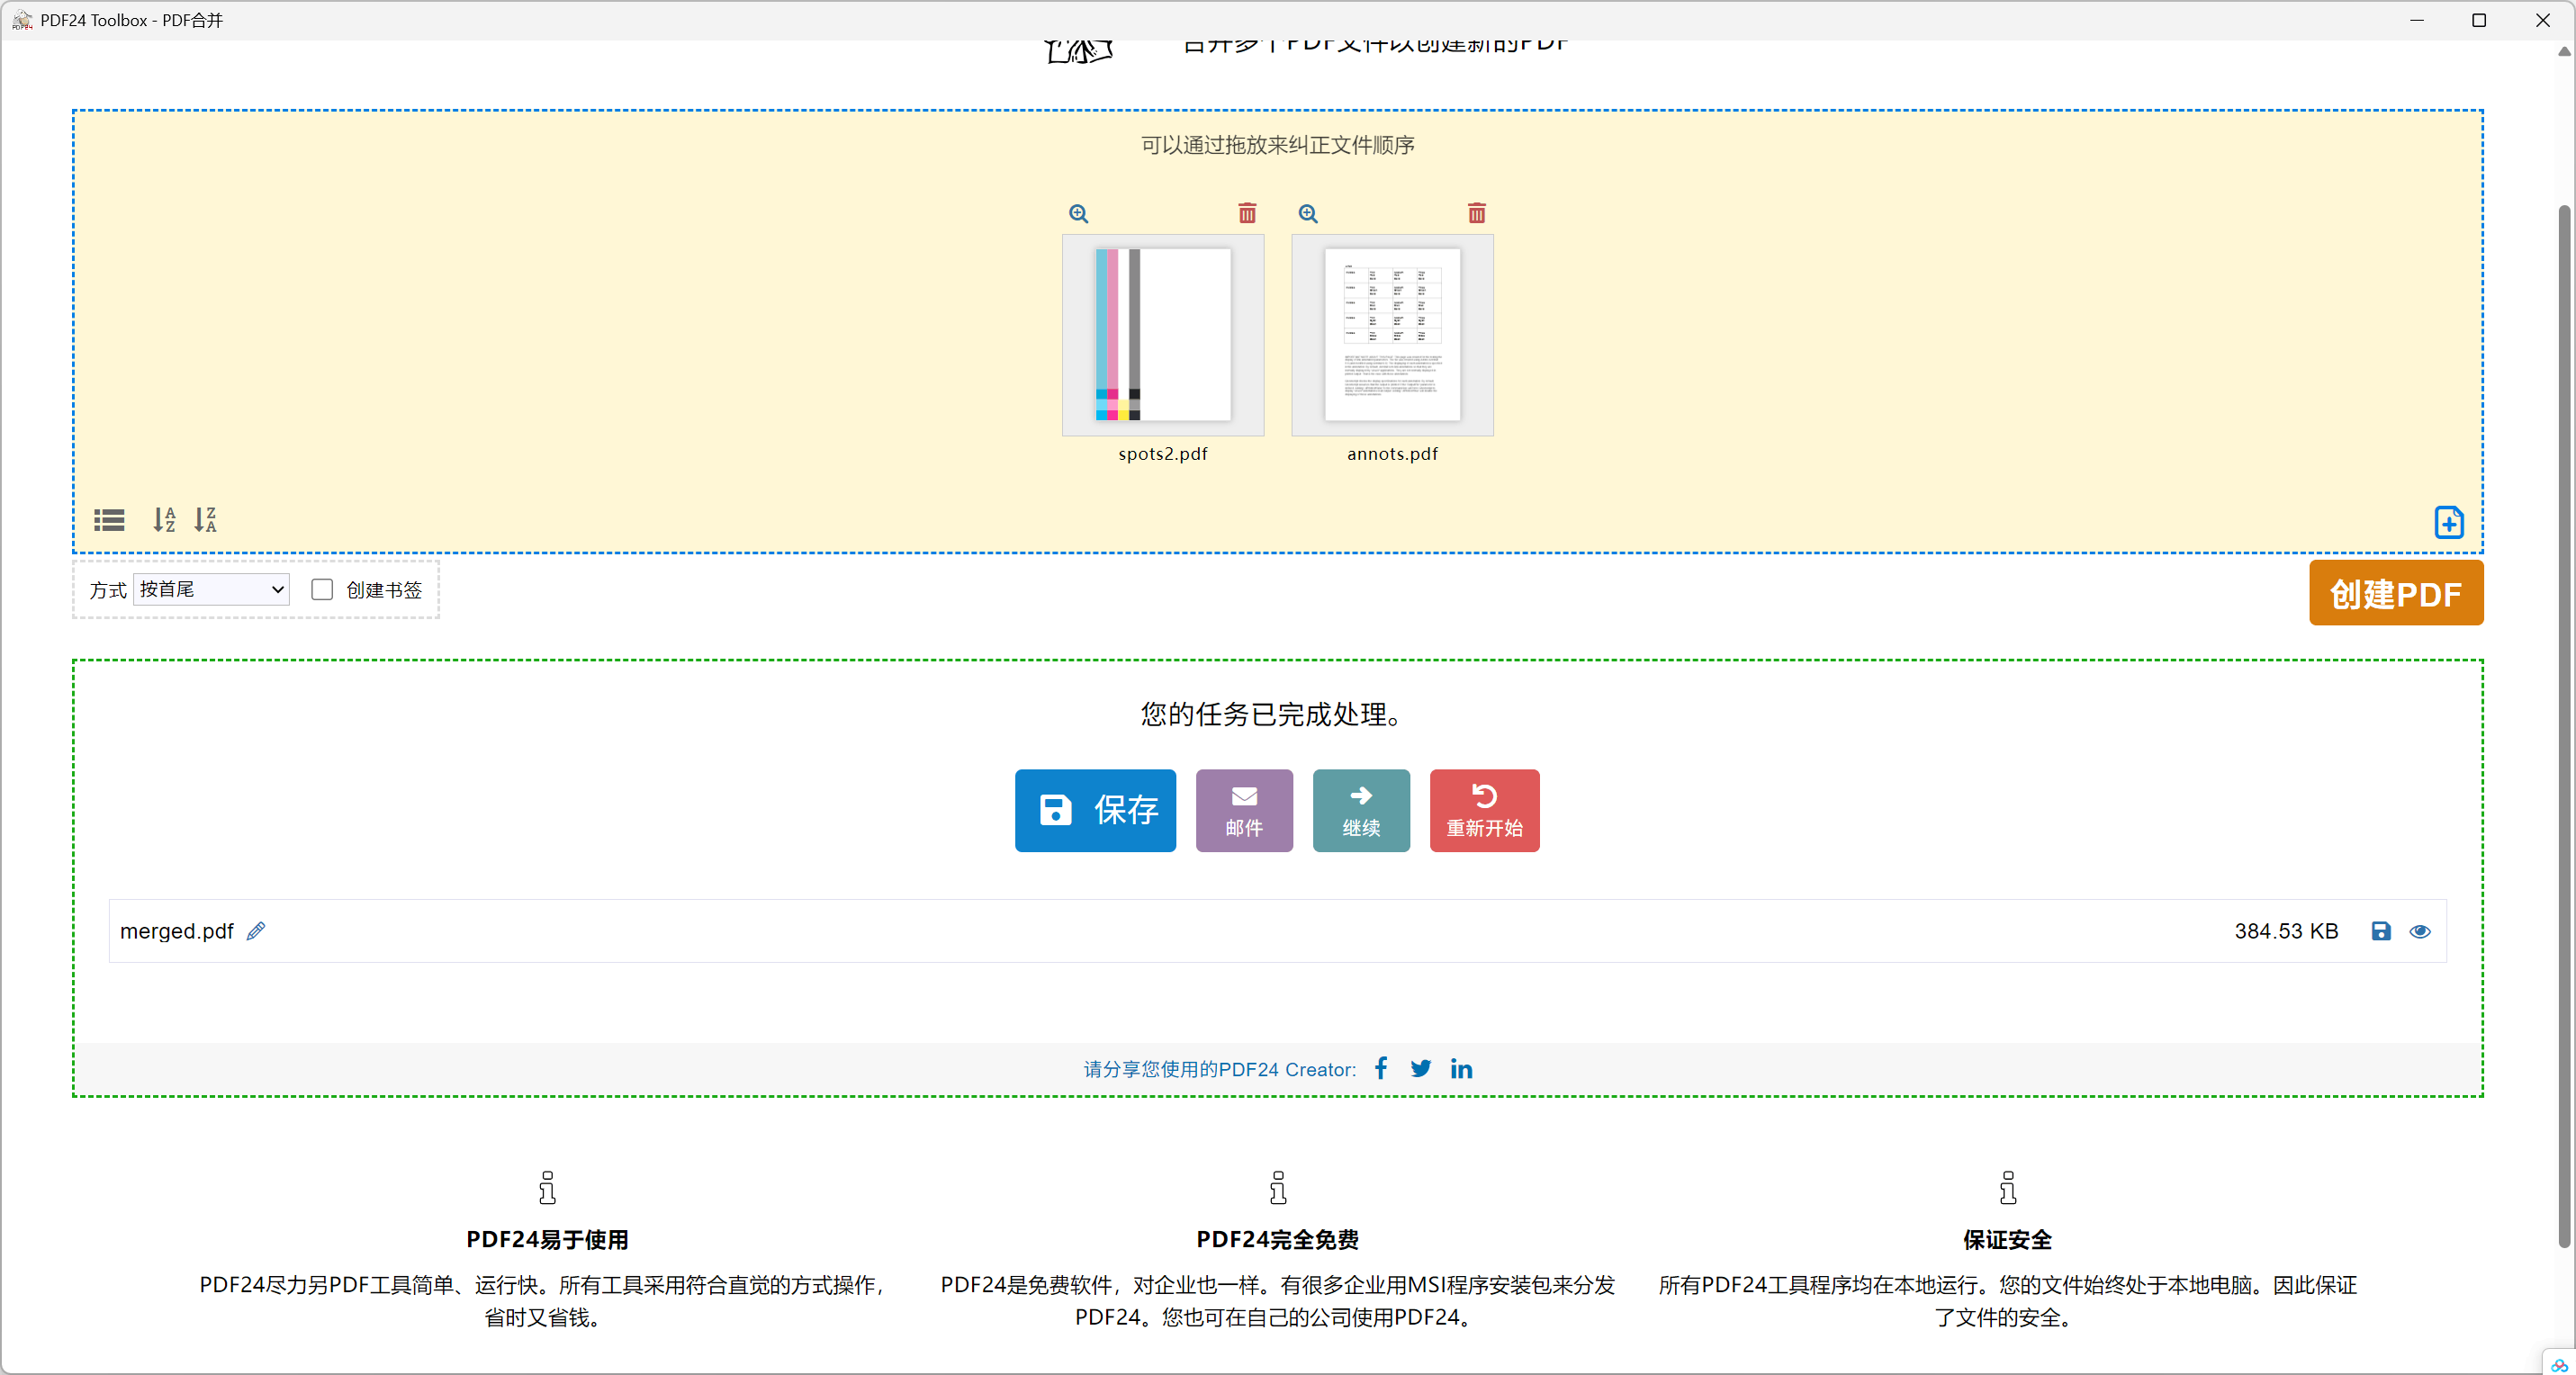Click the 继续 continue button

(1360, 810)
